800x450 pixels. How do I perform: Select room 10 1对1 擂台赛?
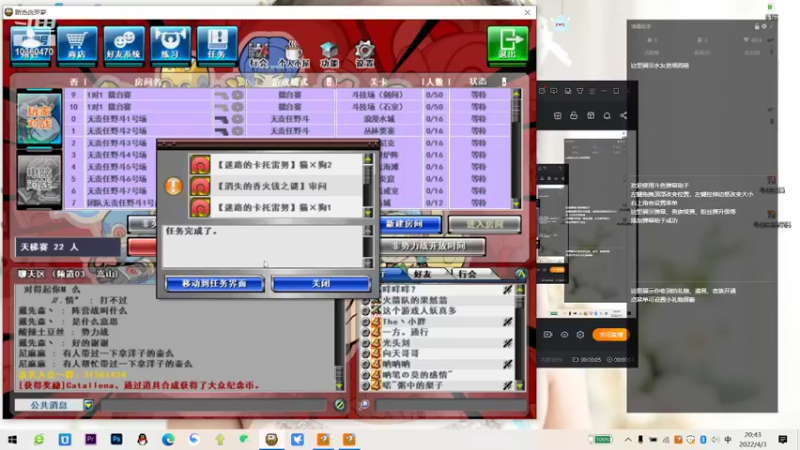288,107
